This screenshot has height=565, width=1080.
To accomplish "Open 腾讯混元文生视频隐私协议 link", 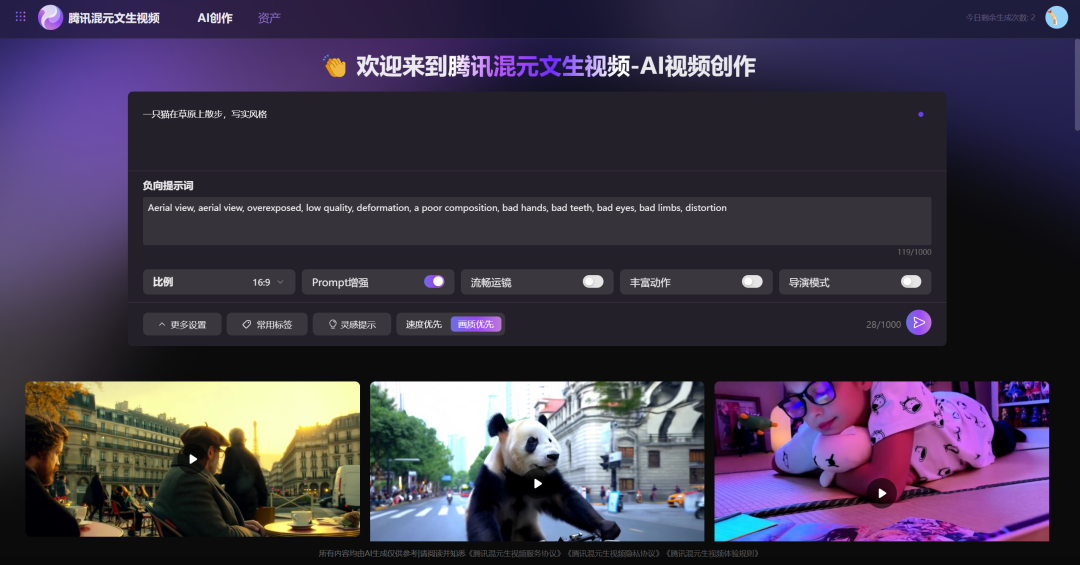I will point(614,553).
